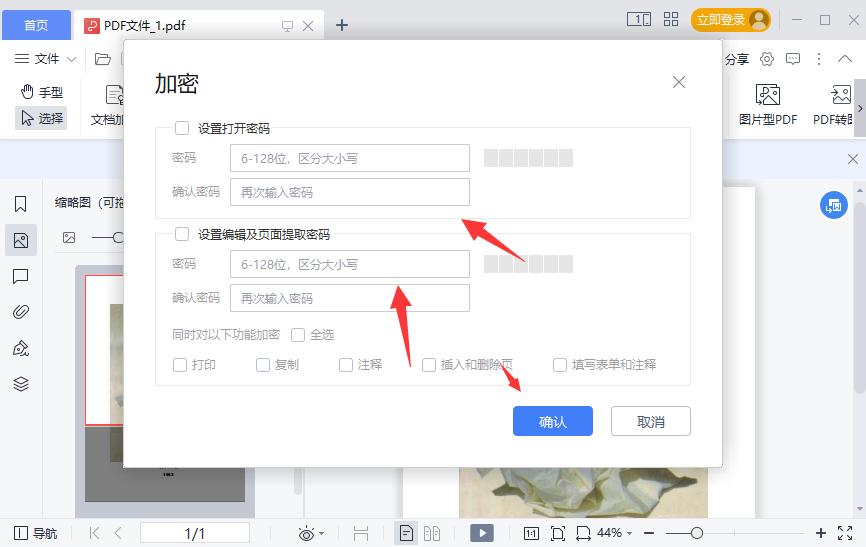
Task: Open a new tab with the plus icon
Action: [342, 25]
